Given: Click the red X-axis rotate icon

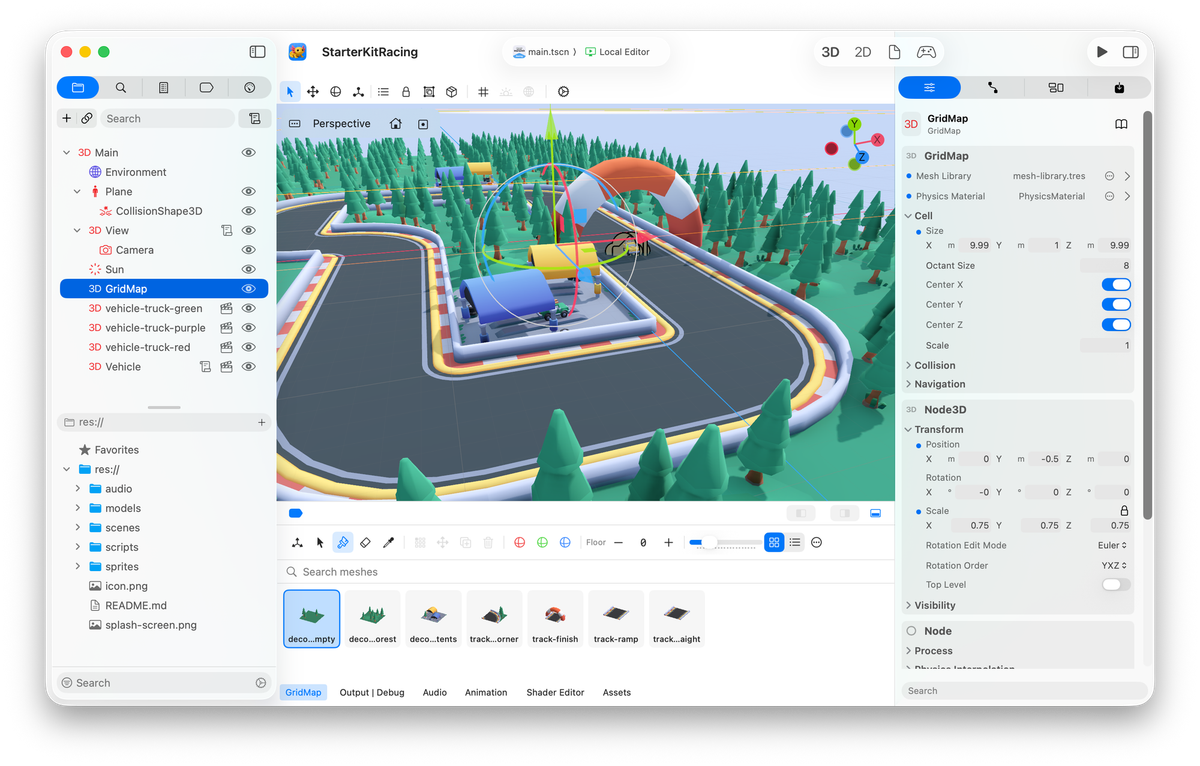Looking at the screenshot, I should [519, 542].
